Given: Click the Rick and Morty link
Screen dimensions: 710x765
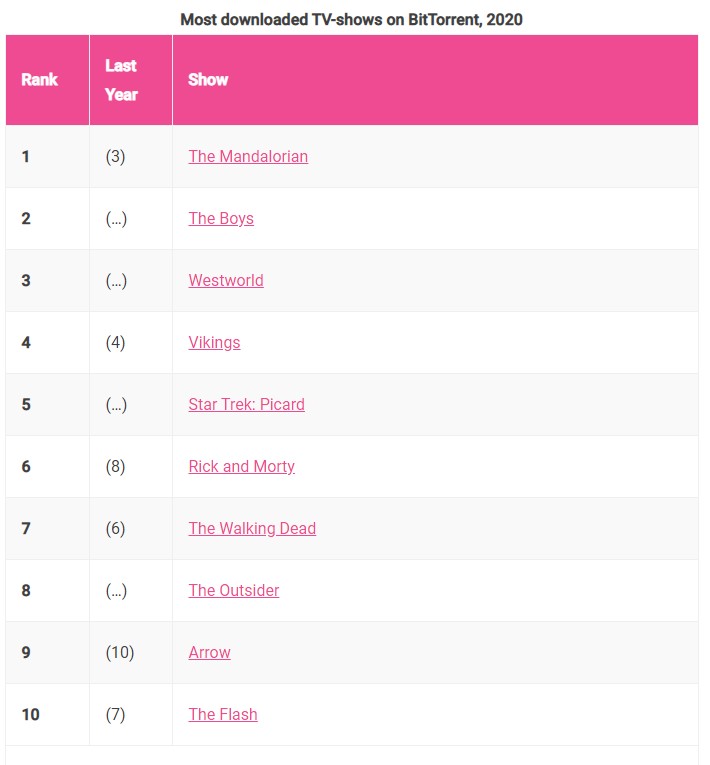Looking at the screenshot, I should (x=241, y=466).
